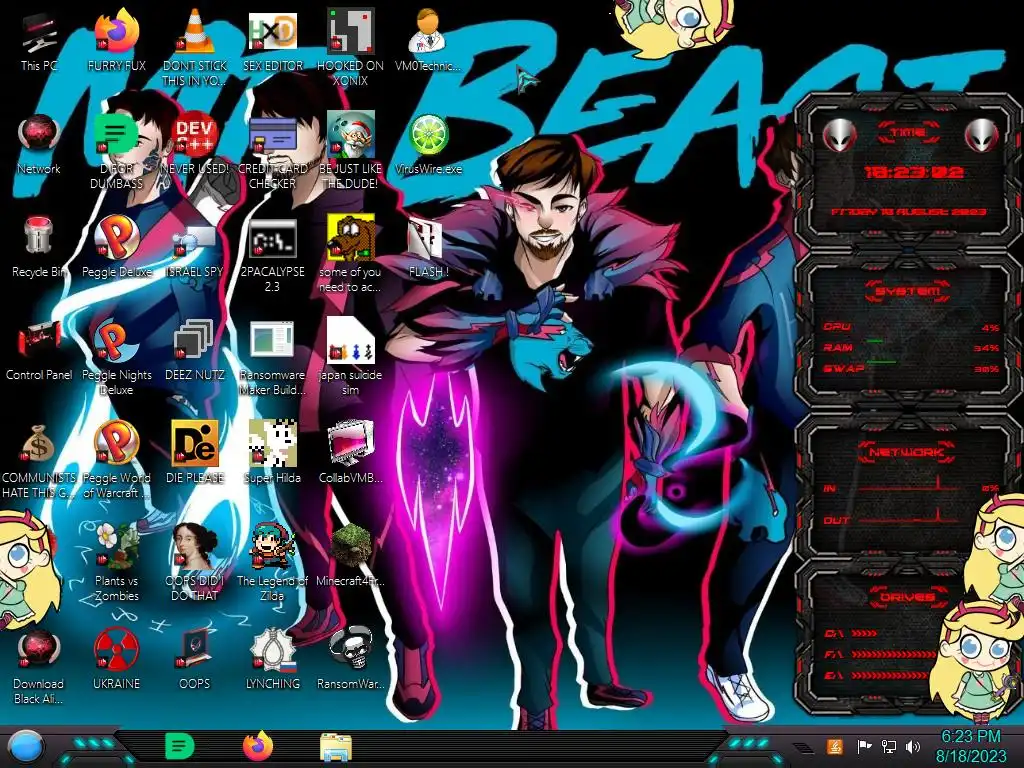The width and height of the screenshot is (1024, 768).
Task: Click the network tray icon
Action: [x=888, y=746]
